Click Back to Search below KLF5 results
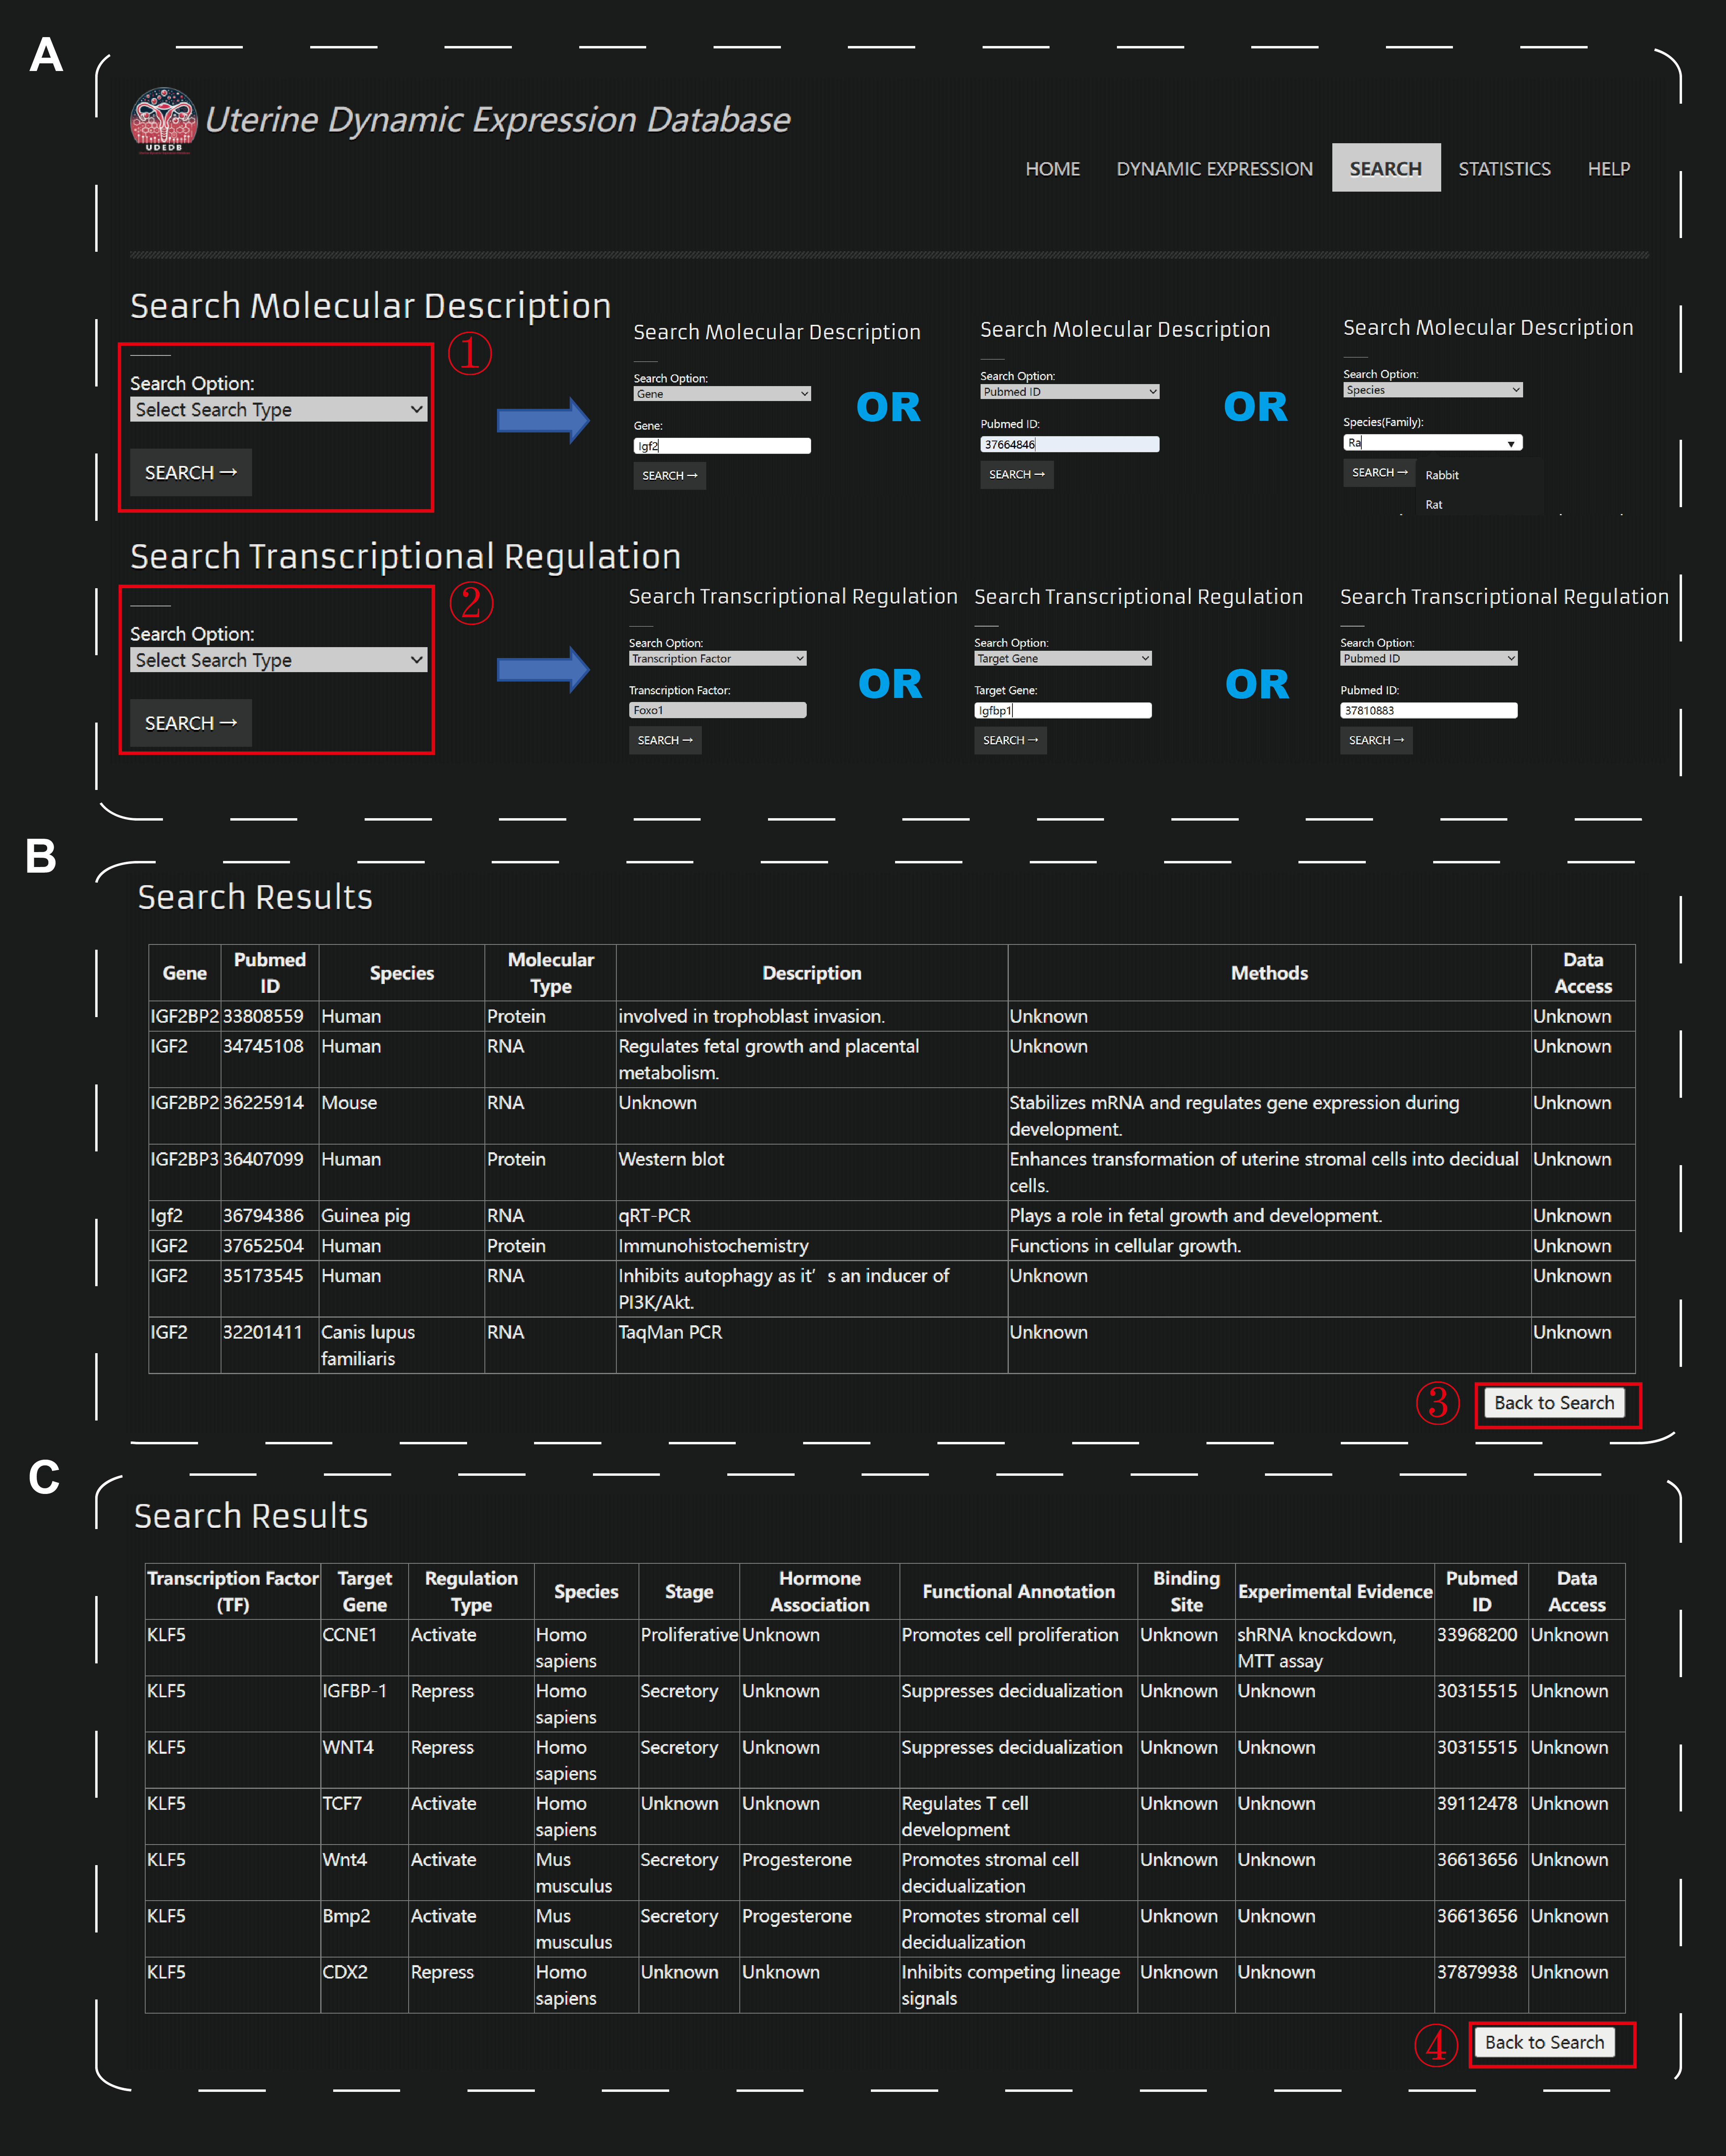This screenshot has height=2156, width=1726. 1544,2042
